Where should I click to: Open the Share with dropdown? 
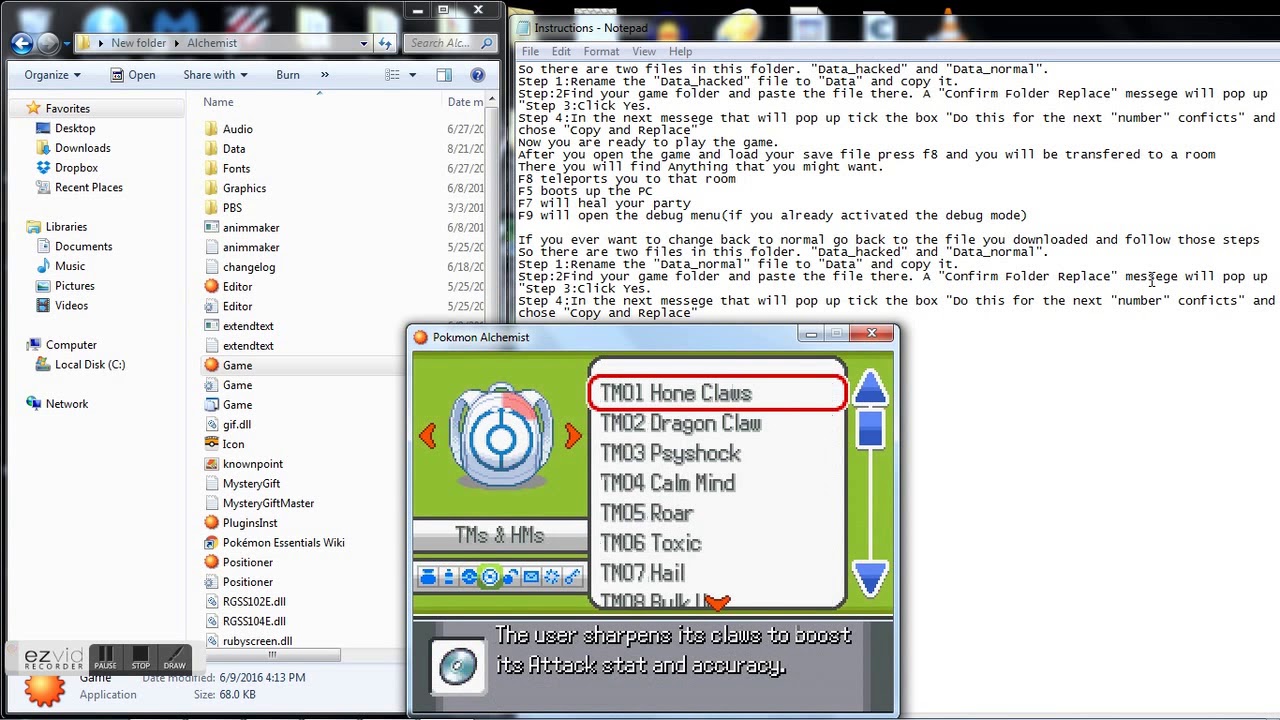pyautogui.click(x=214, y=75)
